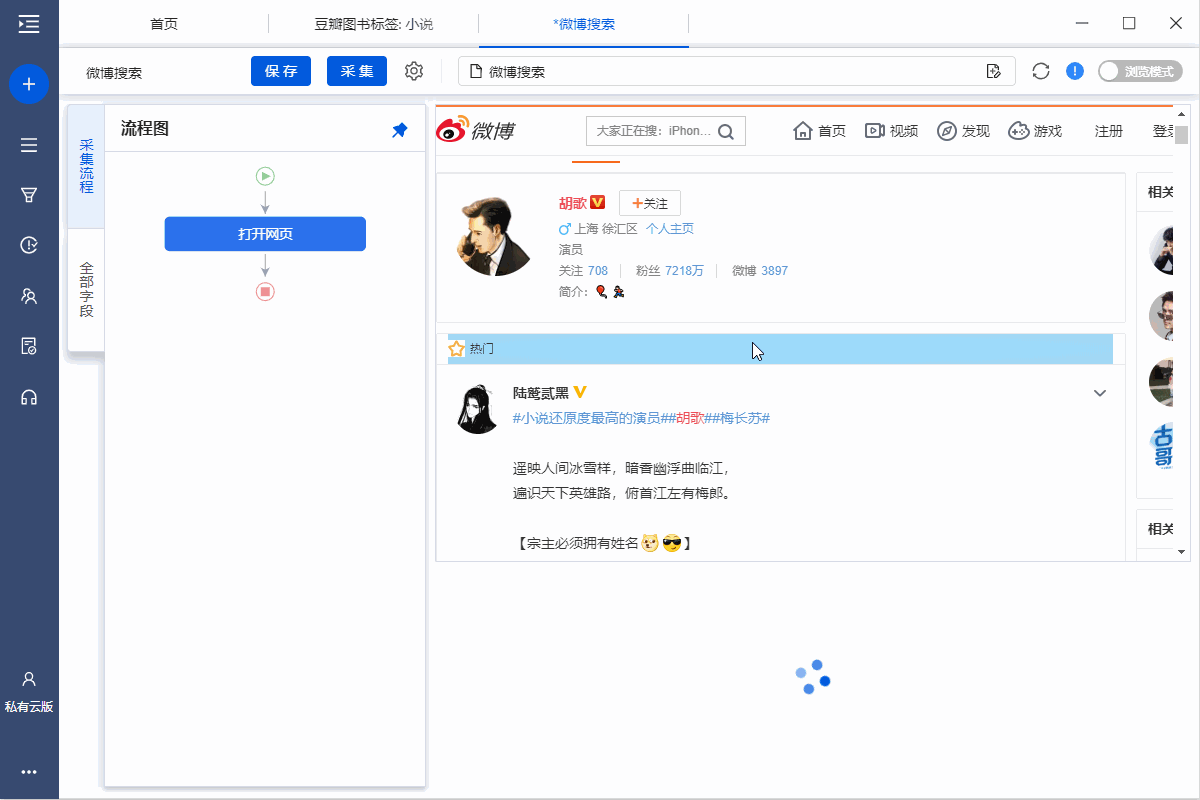Click the 采集 collect button
The width and height of the screenshot is (1200, 800).
pos(357,71)
